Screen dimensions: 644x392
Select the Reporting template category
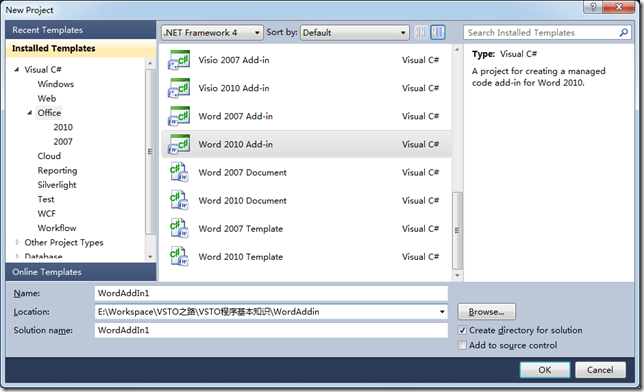(57, 171)
